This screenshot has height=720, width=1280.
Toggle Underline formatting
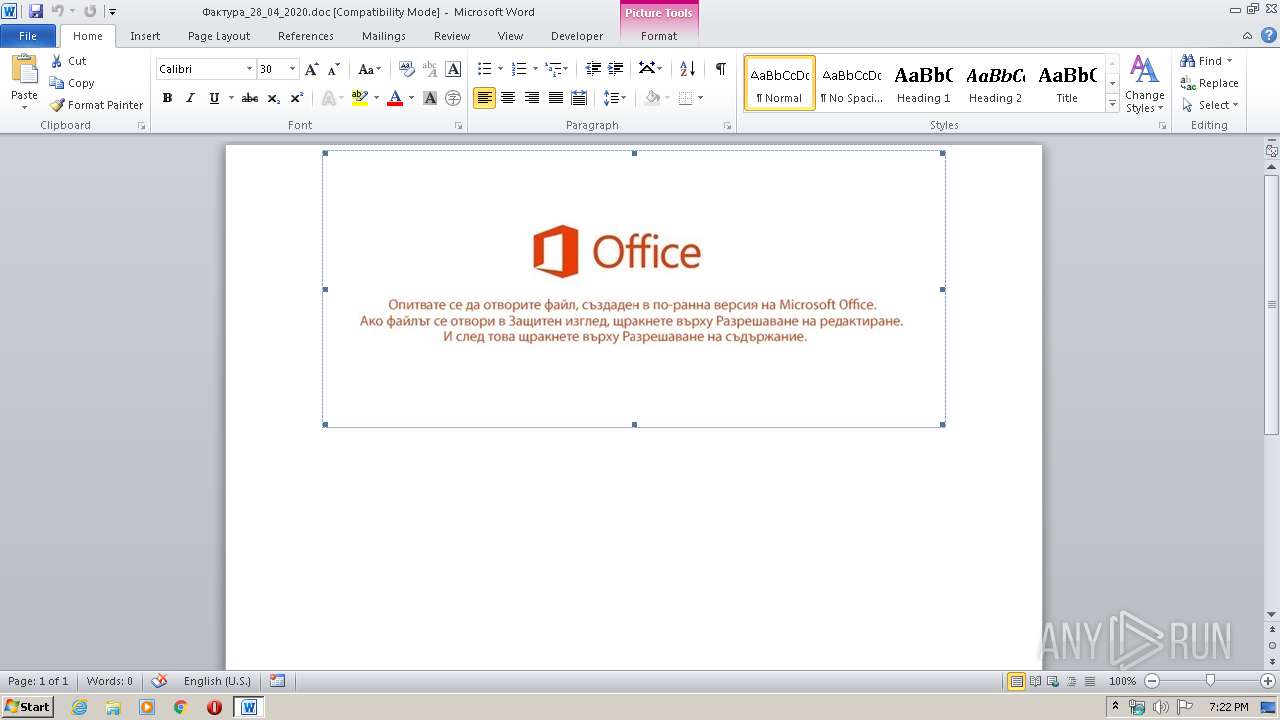coord(214,98)
